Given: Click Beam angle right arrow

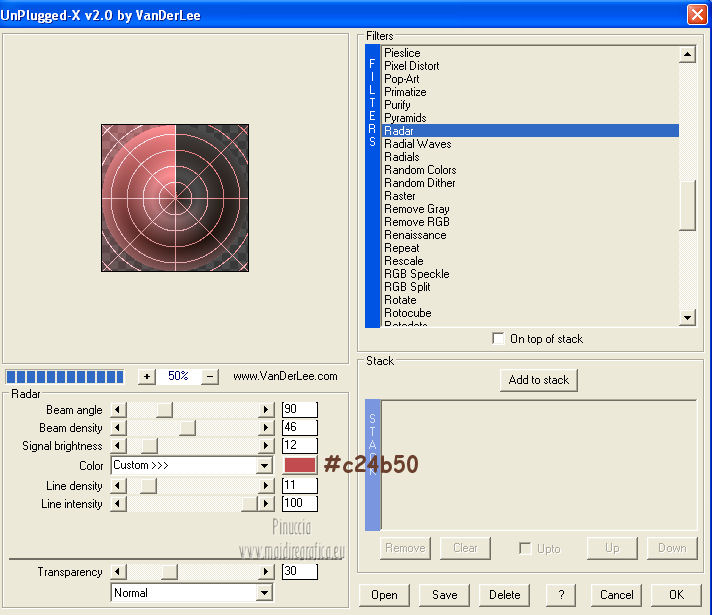Looking at the screenshot, I should (x=266, y=410).
